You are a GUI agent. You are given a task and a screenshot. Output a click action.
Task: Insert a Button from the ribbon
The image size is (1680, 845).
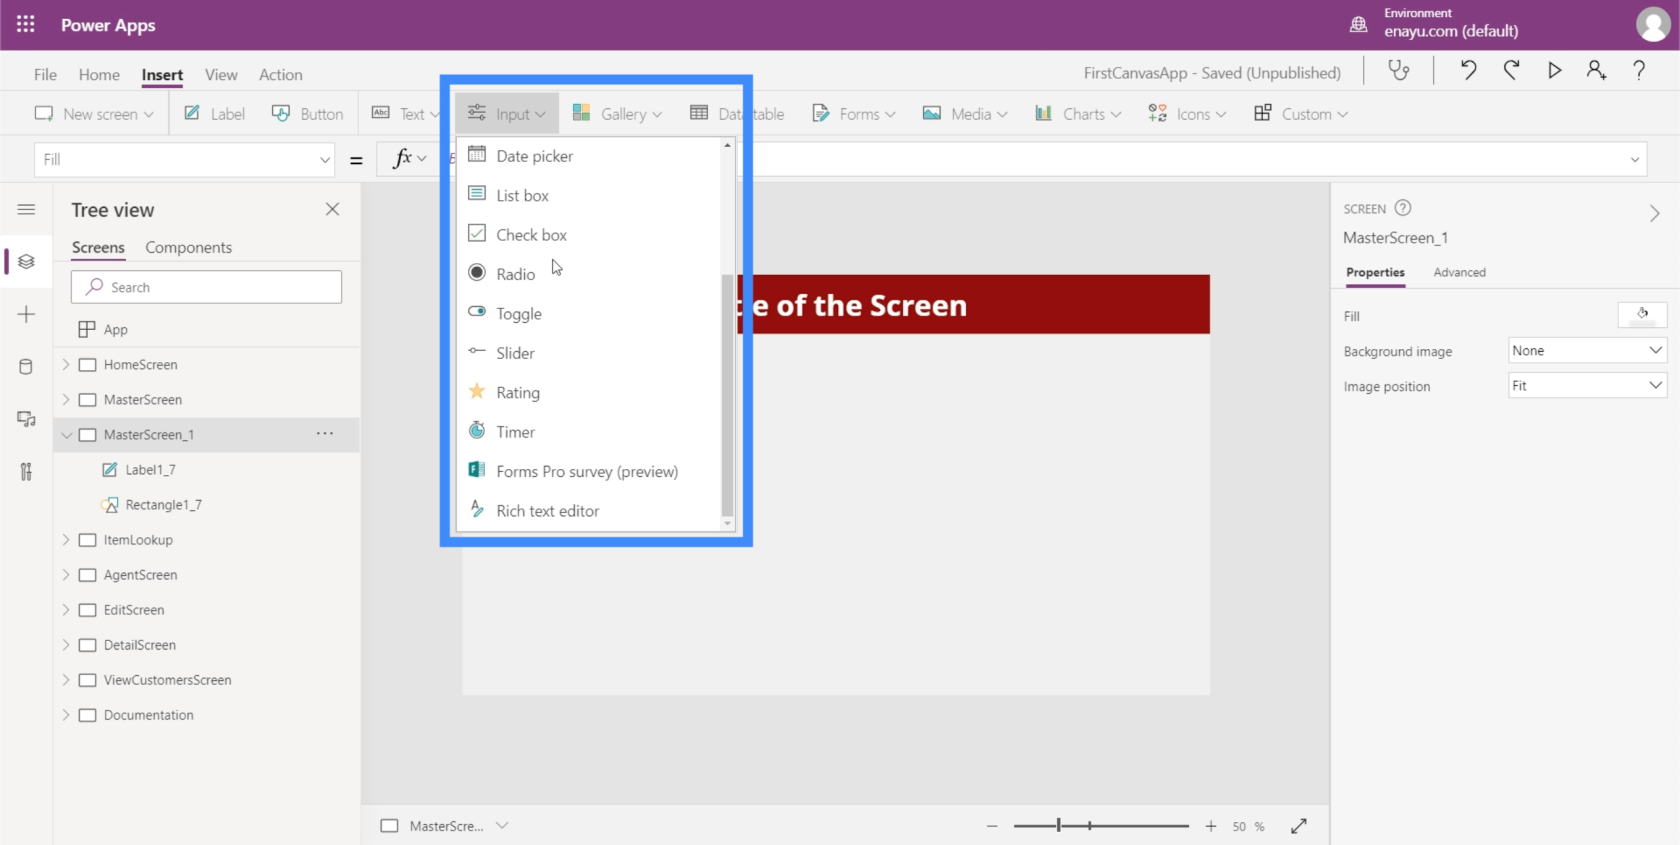[307, 114]
